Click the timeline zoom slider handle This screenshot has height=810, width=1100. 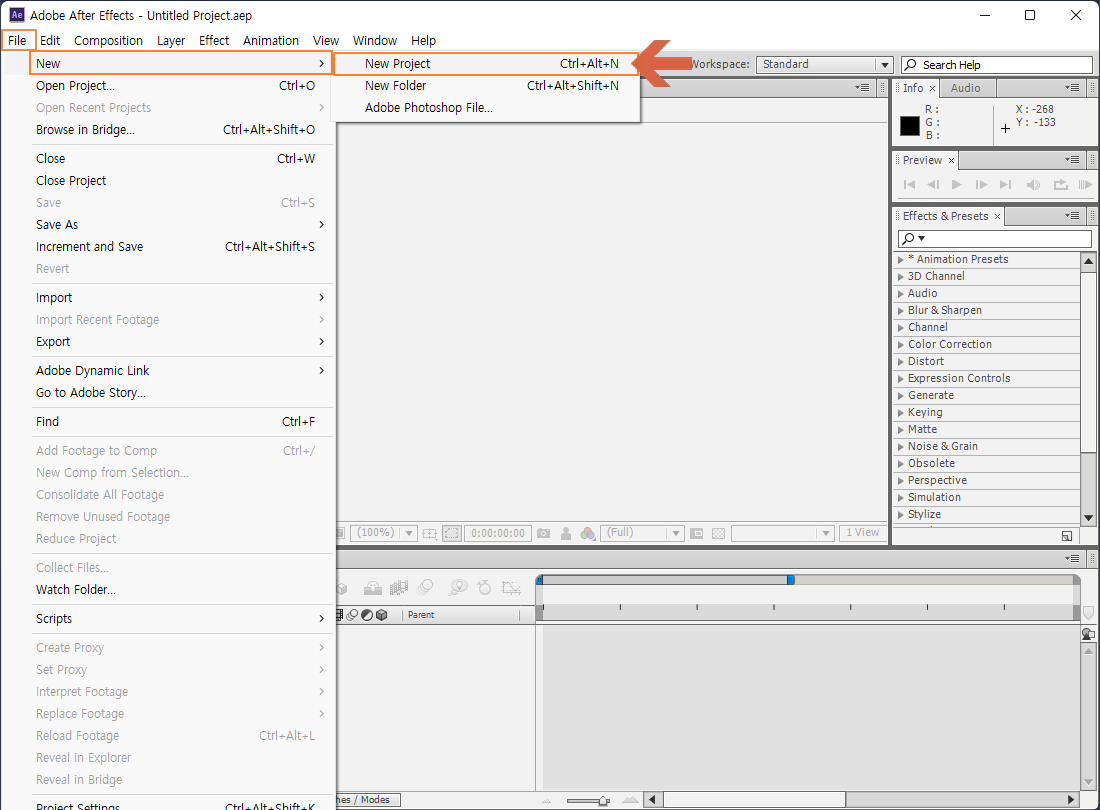point(603,800)
